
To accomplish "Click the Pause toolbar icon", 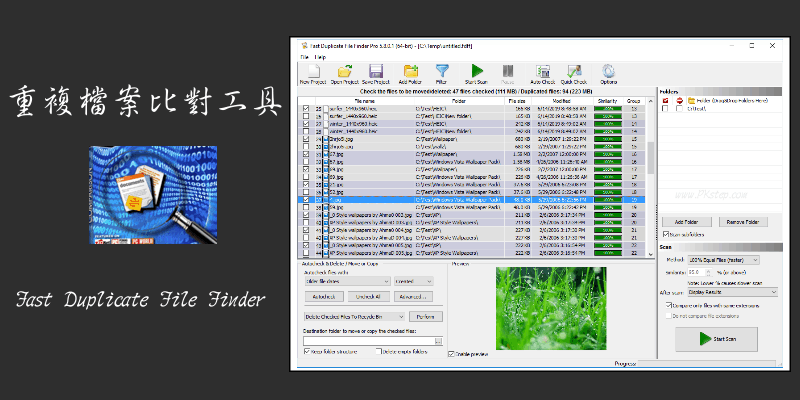I will click(508, 71).
